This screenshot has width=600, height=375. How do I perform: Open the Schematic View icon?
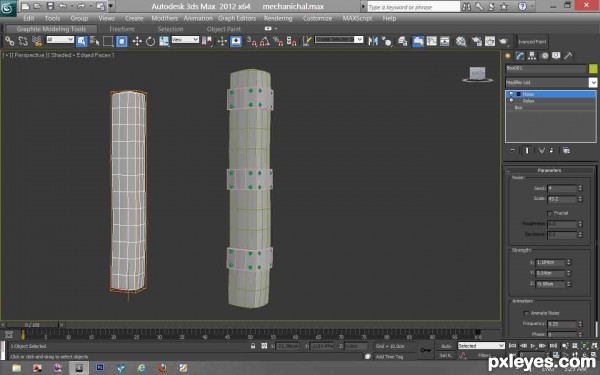pyautogui.click(x=445, y=41)
